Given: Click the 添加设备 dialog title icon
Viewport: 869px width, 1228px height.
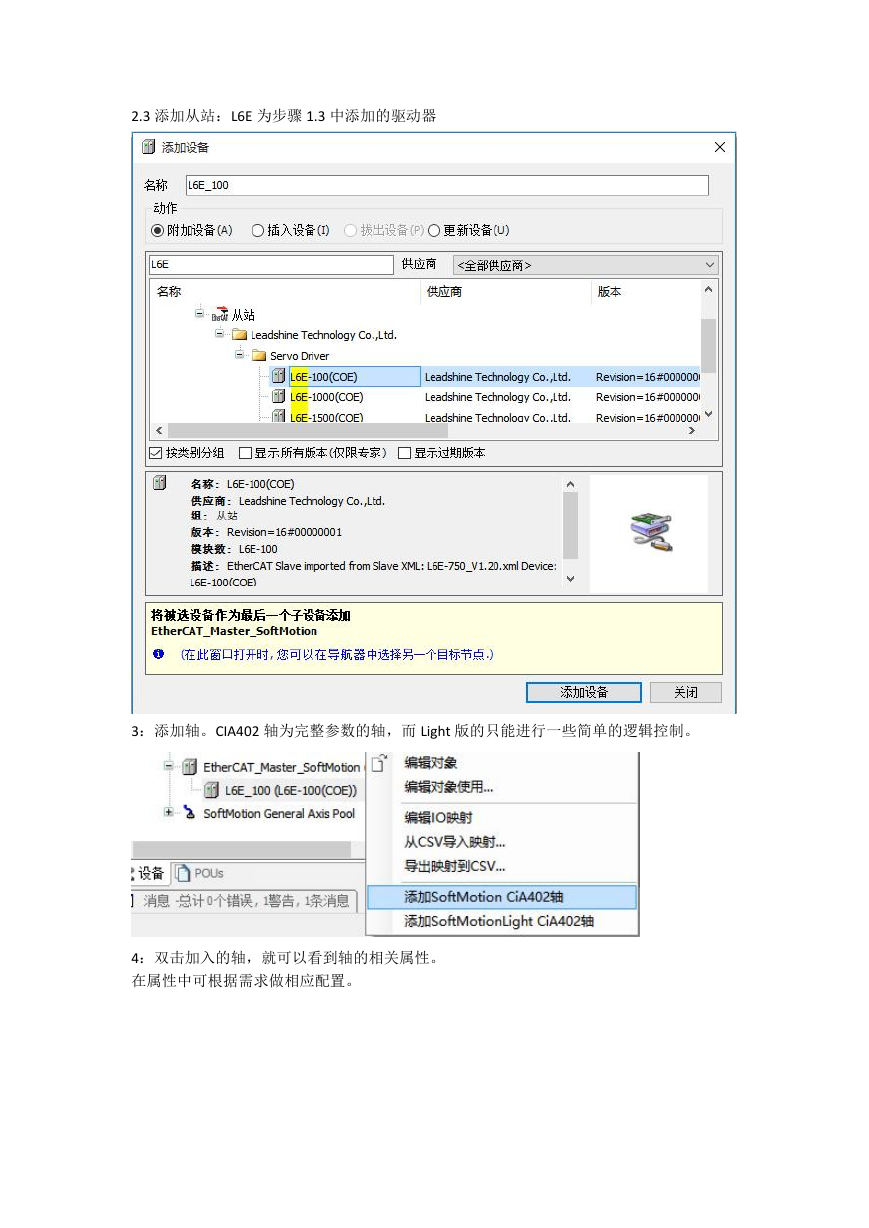Looking at the screenshot, I should 149,147.
